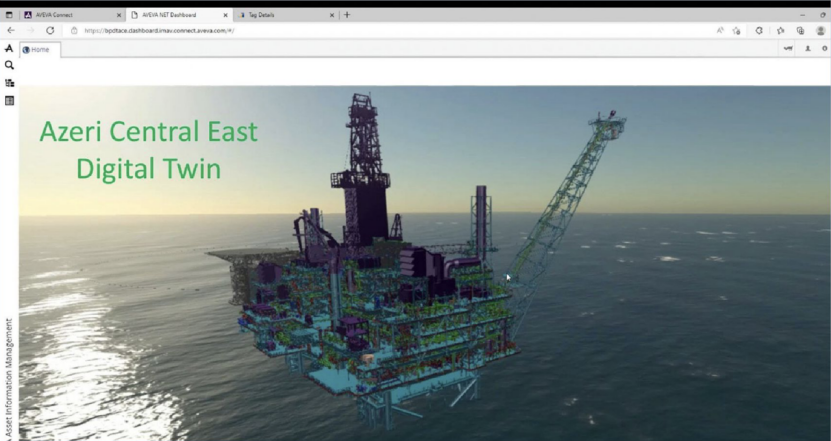831x441 pixels.
Task: Add page to favorites with star-plus icon
Action: click(x=736, y=31)
